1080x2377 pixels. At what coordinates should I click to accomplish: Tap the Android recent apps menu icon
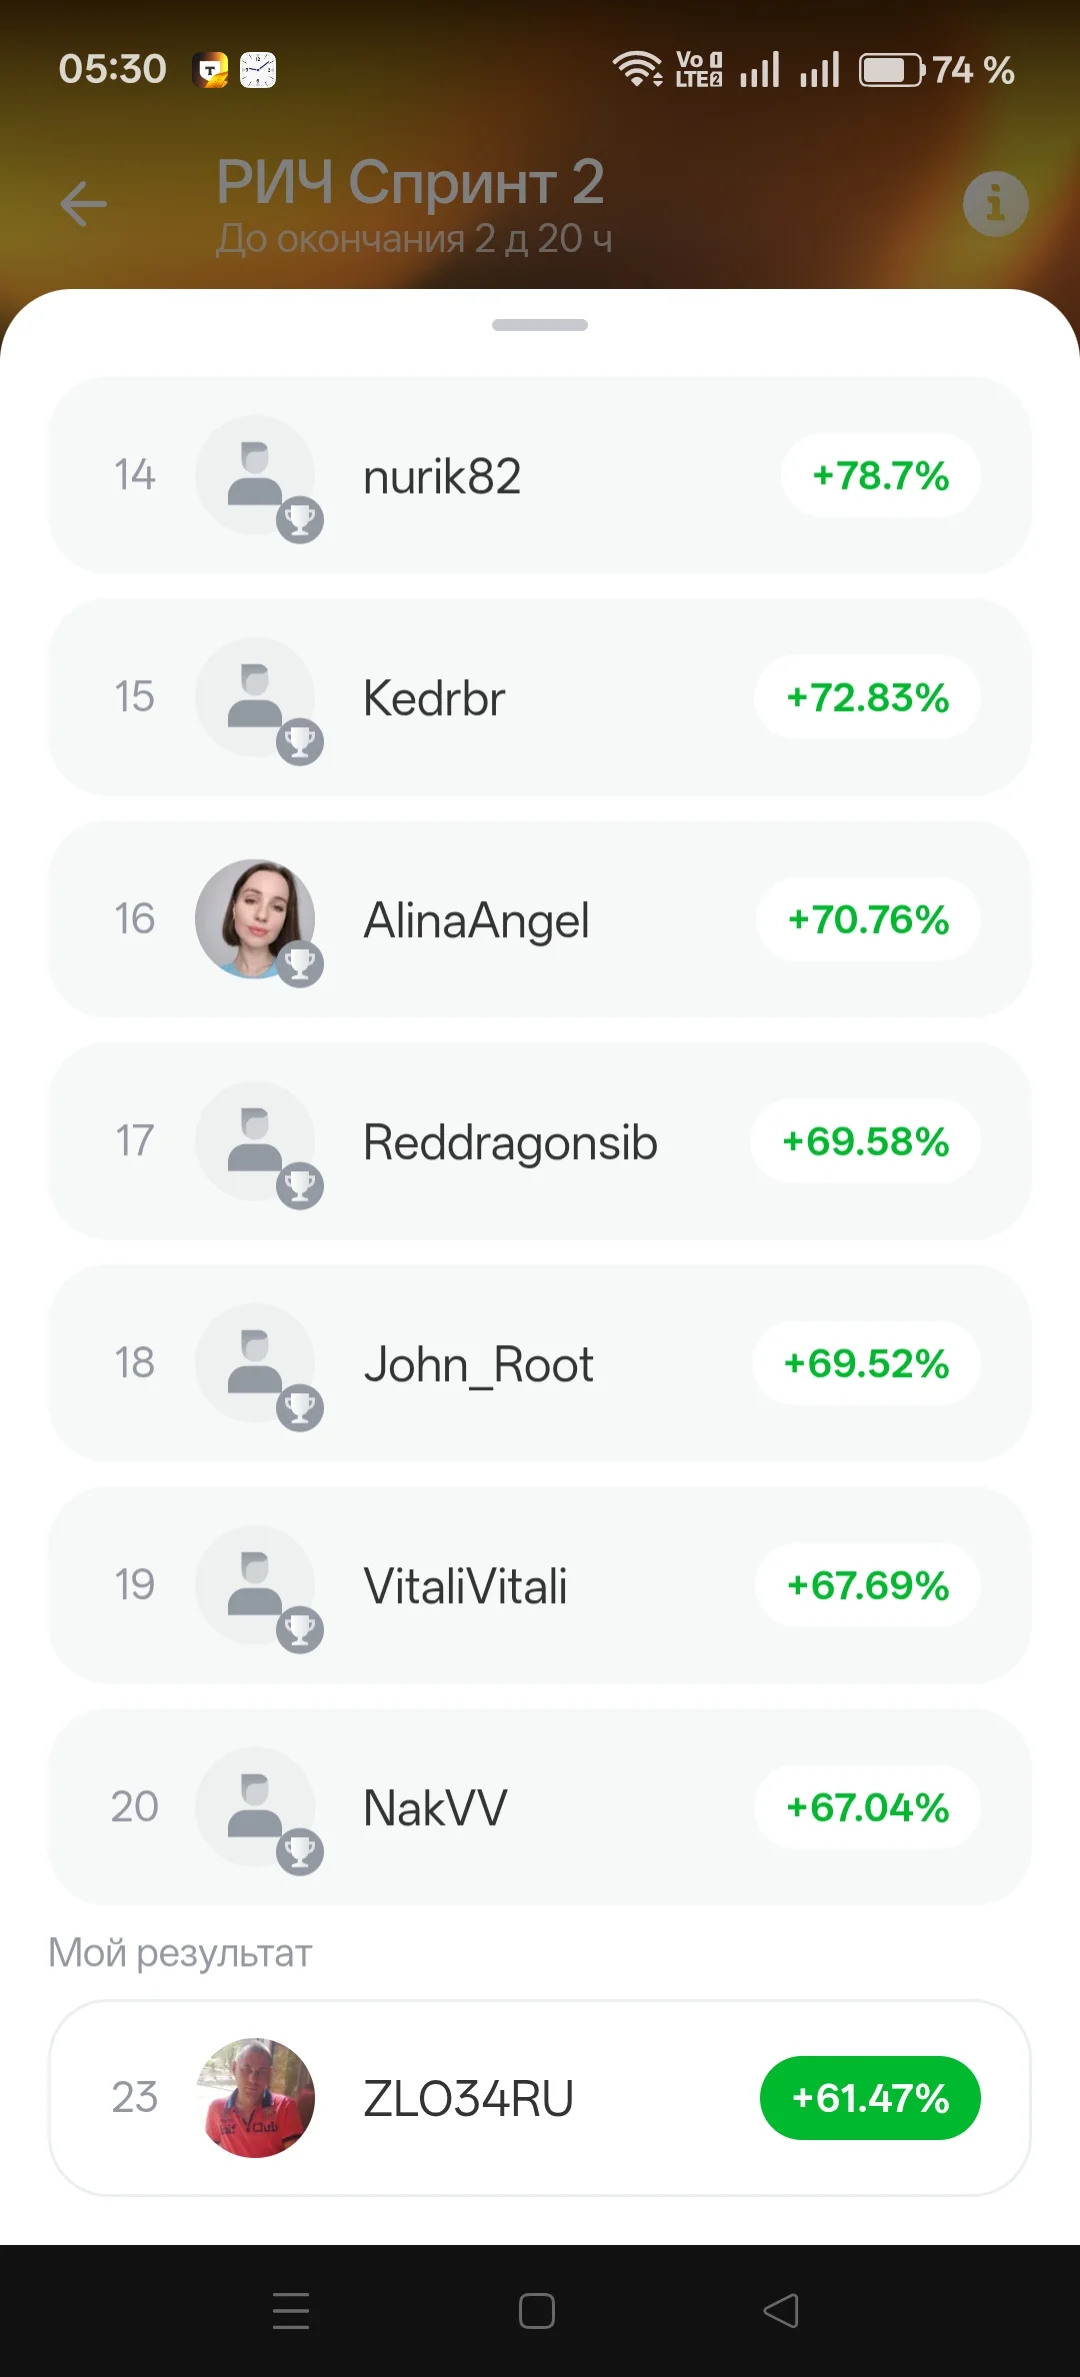pos(291,2310)
